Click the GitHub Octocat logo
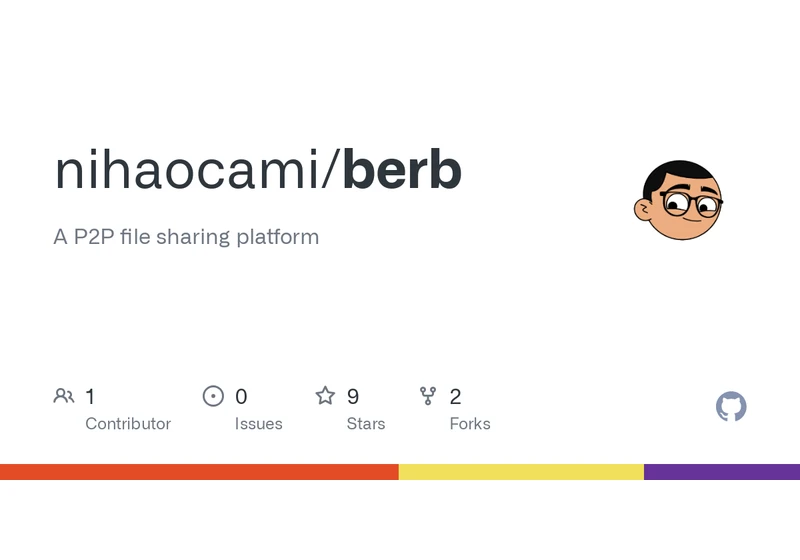 pos(731,406)
